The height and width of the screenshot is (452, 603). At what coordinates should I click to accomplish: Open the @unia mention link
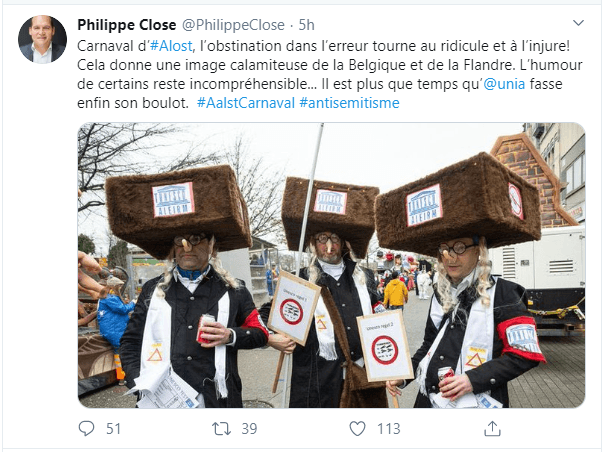coord(504,83)
